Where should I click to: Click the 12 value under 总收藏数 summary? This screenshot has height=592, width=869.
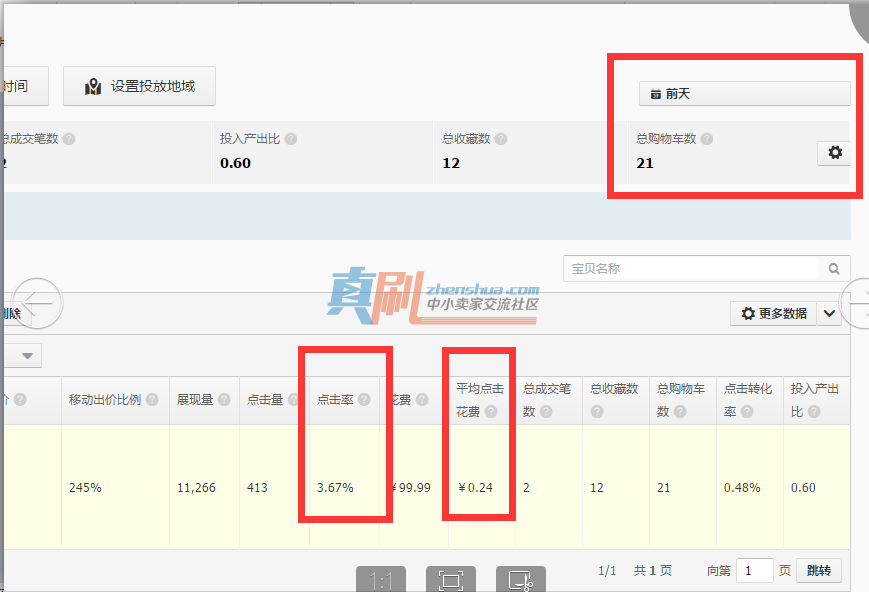coord(451,163)
